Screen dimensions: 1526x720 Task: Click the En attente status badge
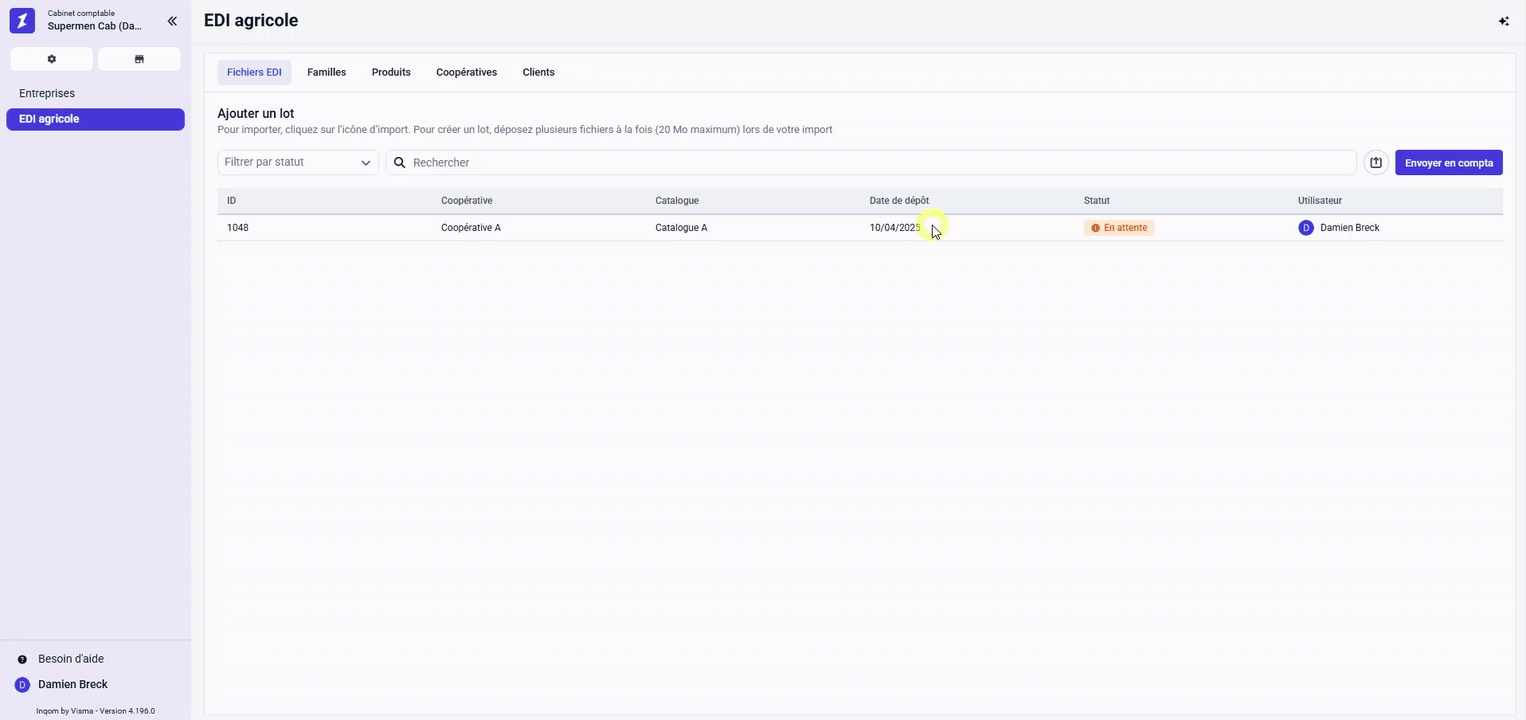pyautogui.click(x=1119, y=228)
